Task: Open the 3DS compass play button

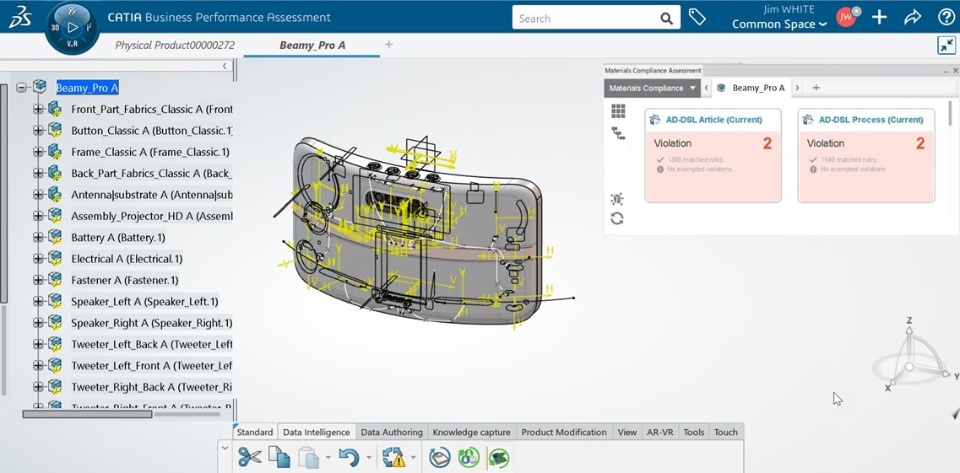Action: [x=72, y=27]
